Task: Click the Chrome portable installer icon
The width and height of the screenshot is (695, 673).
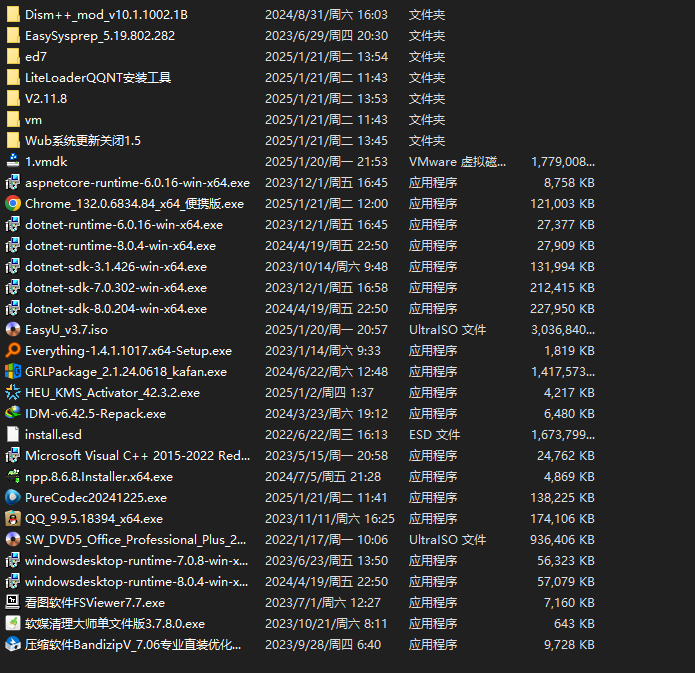Action: pos(13,203)
